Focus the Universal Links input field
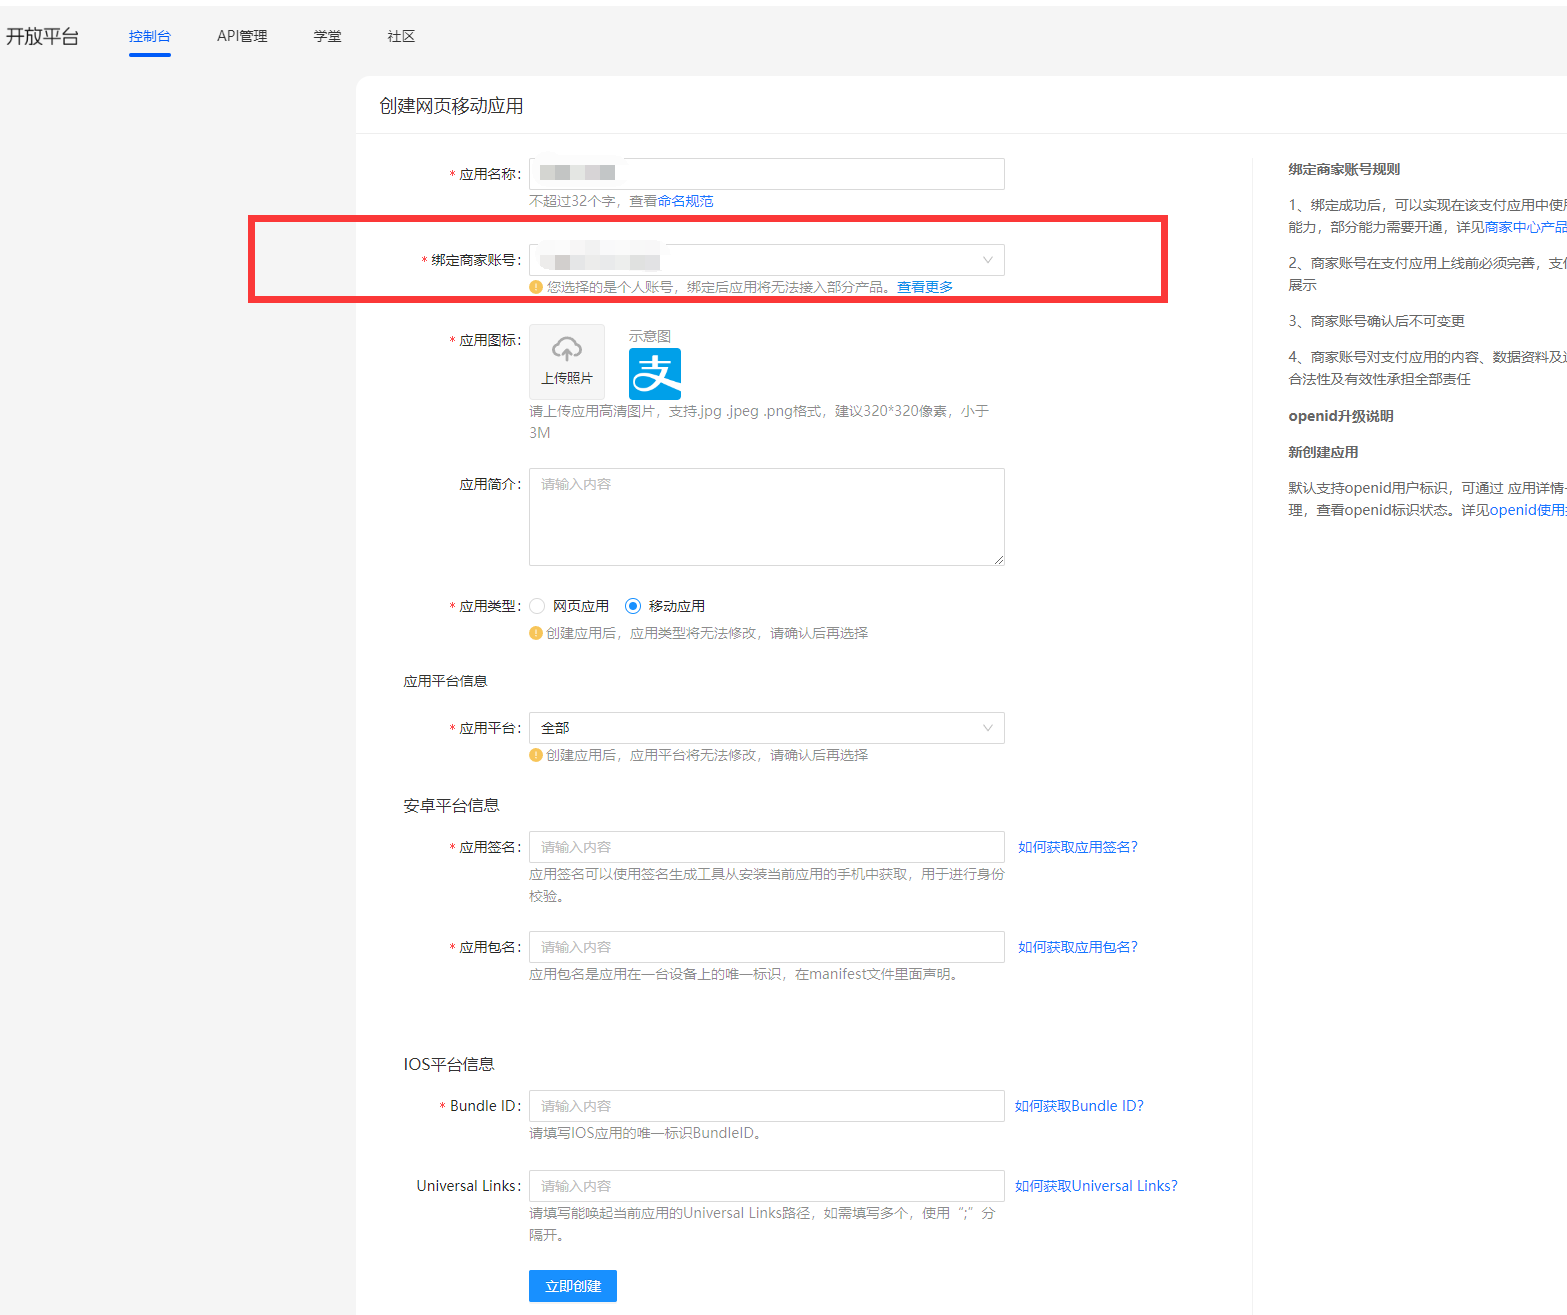 pyautogui.click(x=766, y=1186)
